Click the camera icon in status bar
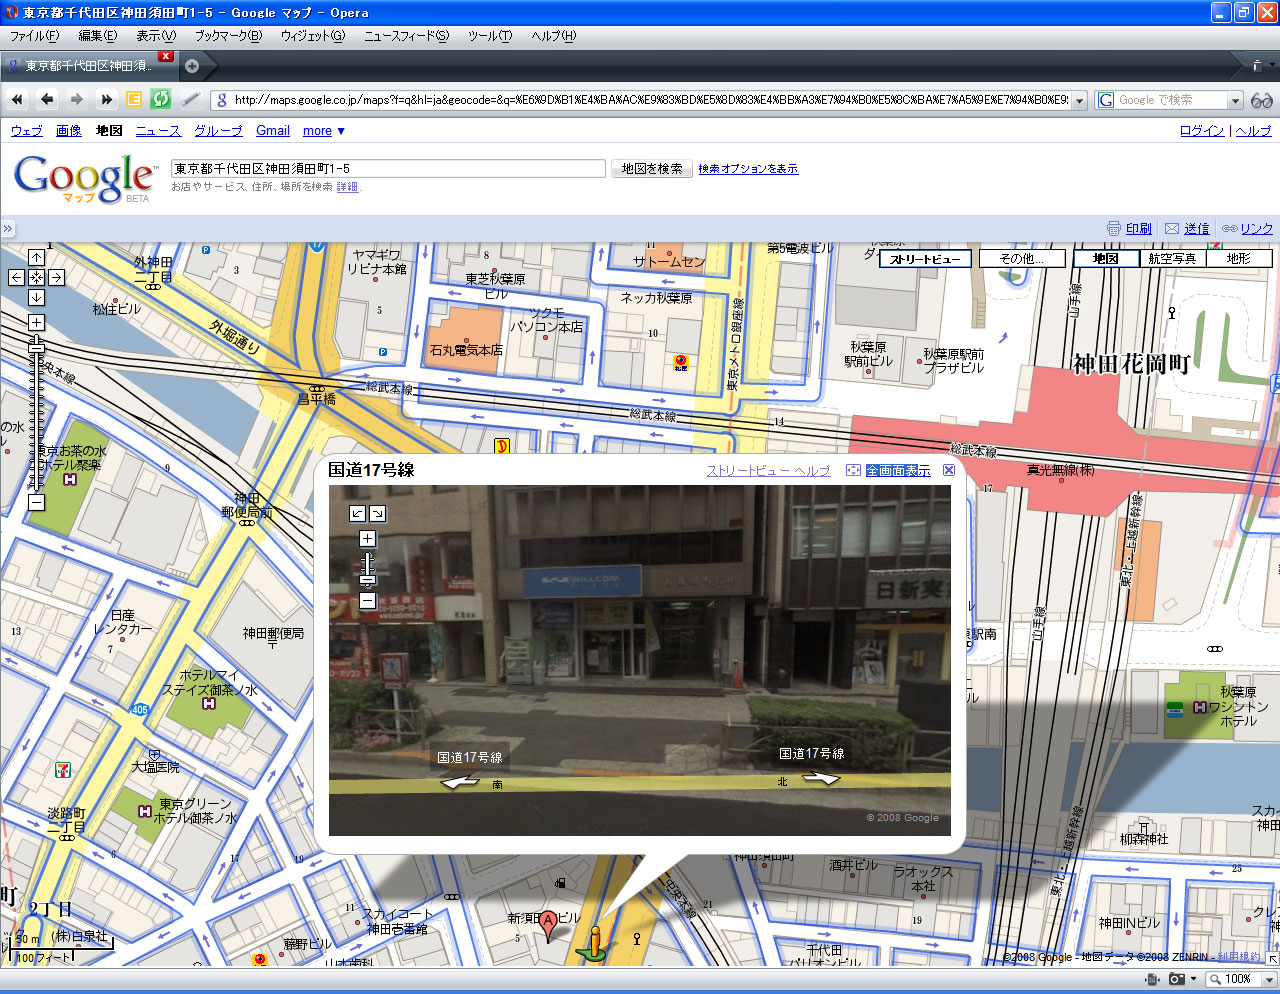Image resolution: width=1280 pixels, height=994 pixels. pos(1177,979)
